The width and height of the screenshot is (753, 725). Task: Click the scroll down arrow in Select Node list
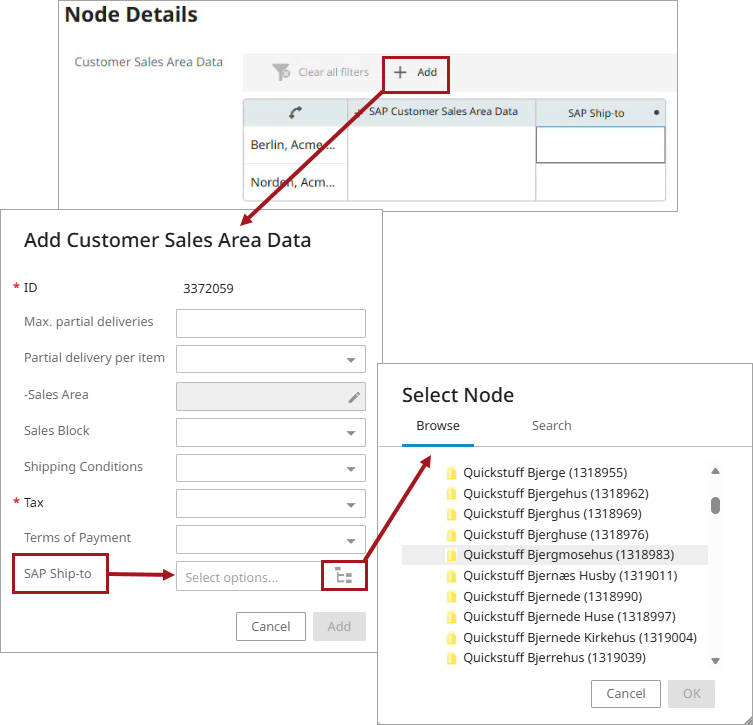coord(716,661)
